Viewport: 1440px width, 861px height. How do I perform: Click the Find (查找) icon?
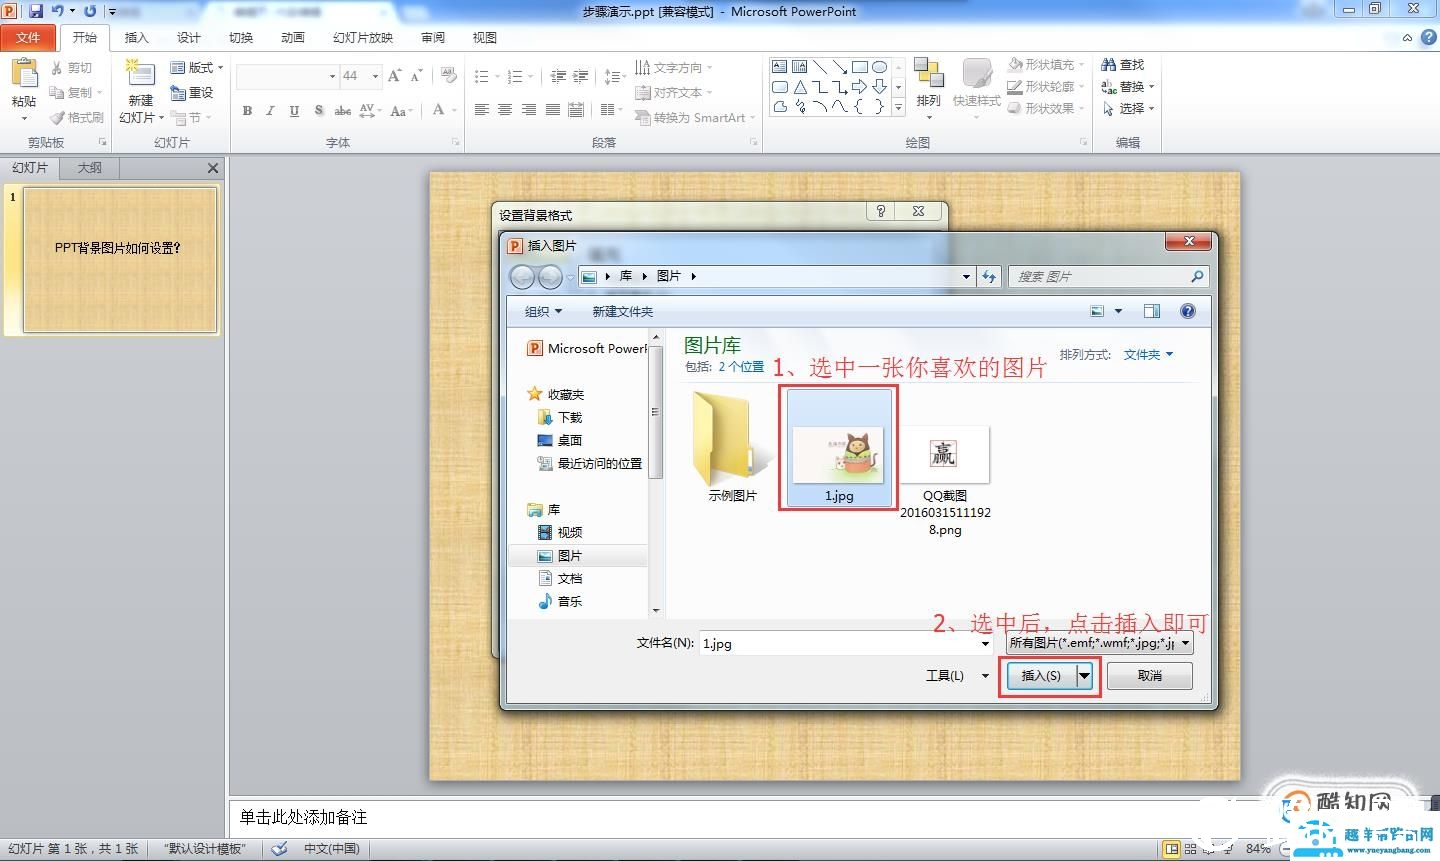pos(1109,65)
